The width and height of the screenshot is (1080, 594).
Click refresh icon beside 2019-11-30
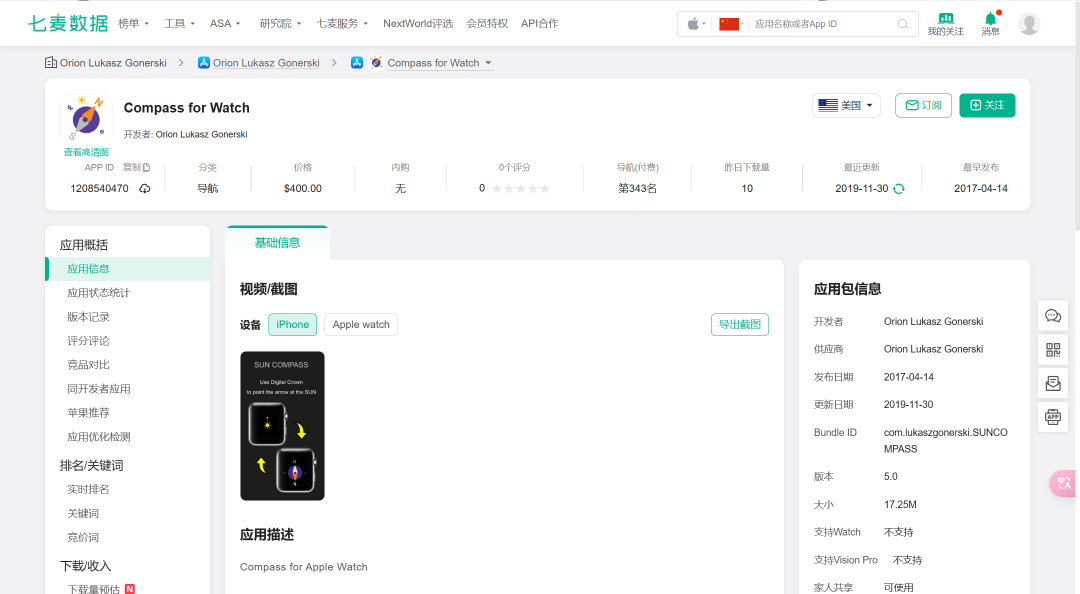899,188
